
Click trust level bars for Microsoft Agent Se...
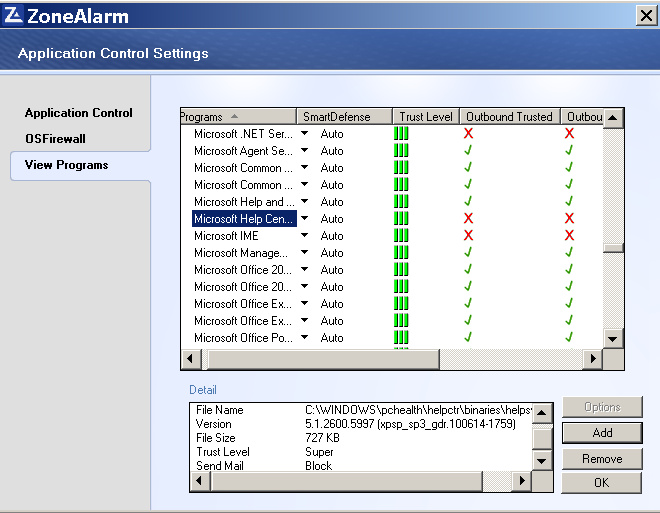(401, 150)
